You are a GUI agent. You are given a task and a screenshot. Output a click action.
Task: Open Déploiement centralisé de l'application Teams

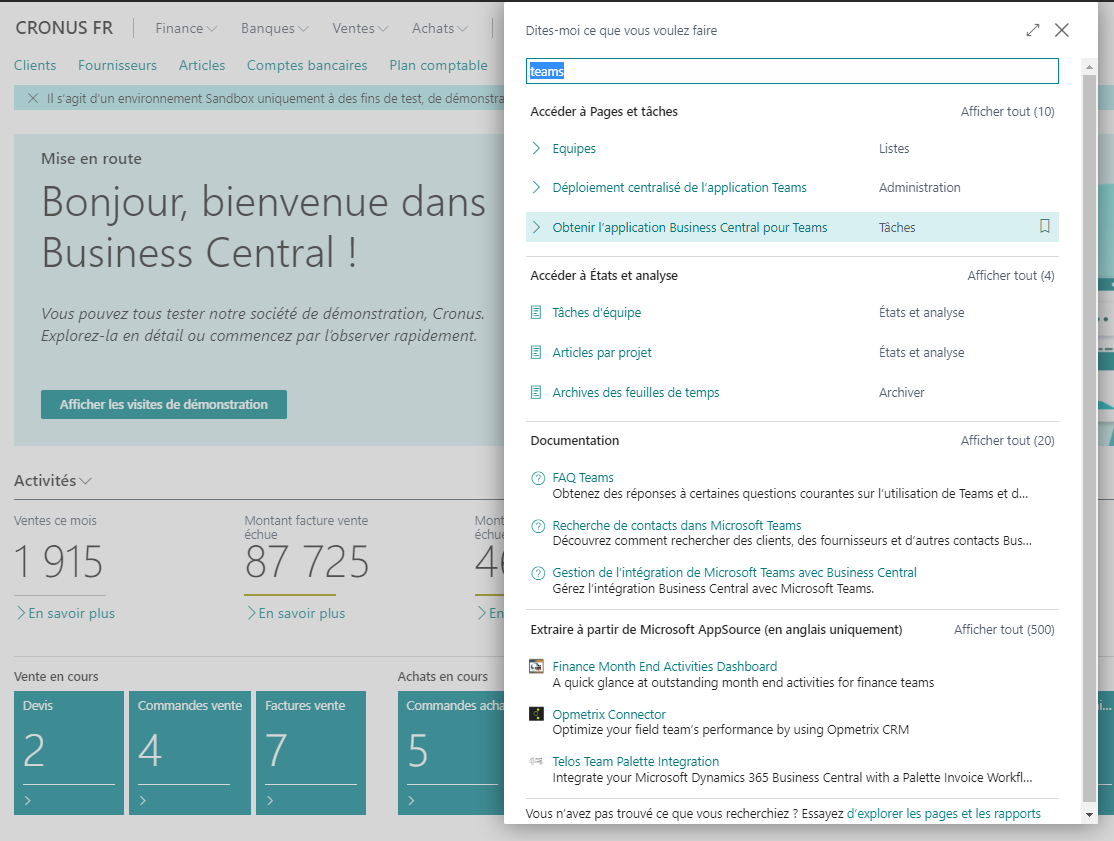[x=679, y=188]
